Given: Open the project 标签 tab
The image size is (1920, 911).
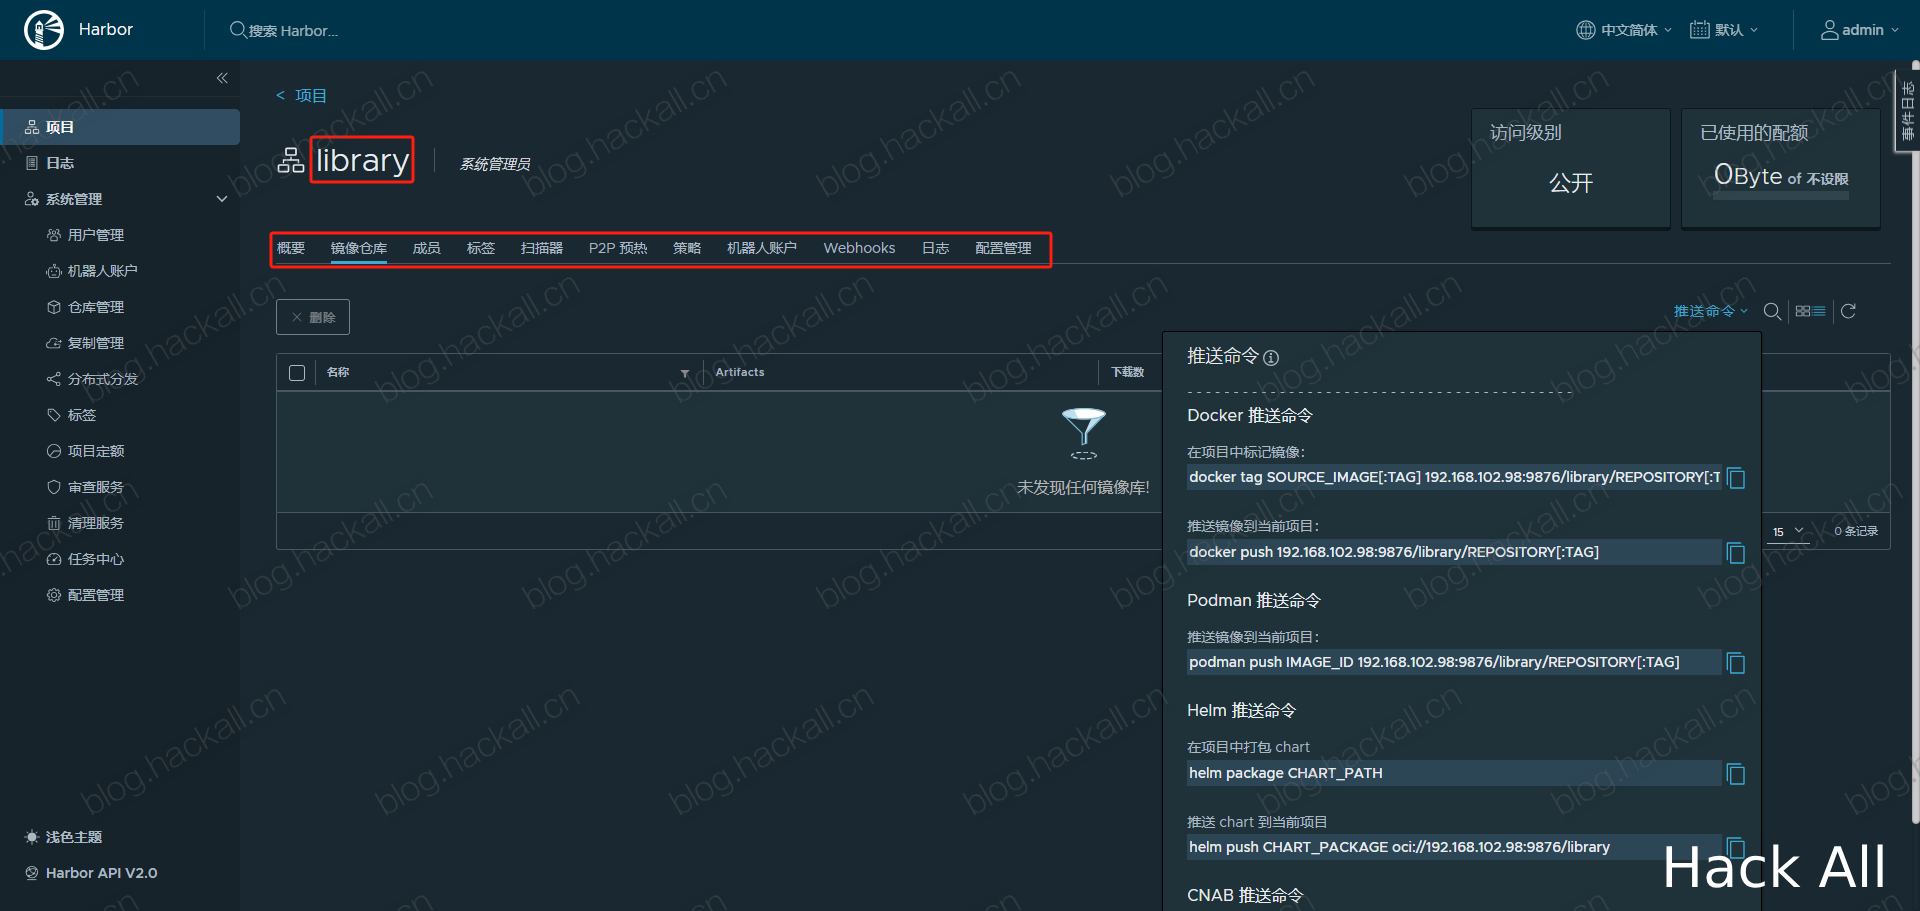Looking at the screenshot, I should coord(481,248).
